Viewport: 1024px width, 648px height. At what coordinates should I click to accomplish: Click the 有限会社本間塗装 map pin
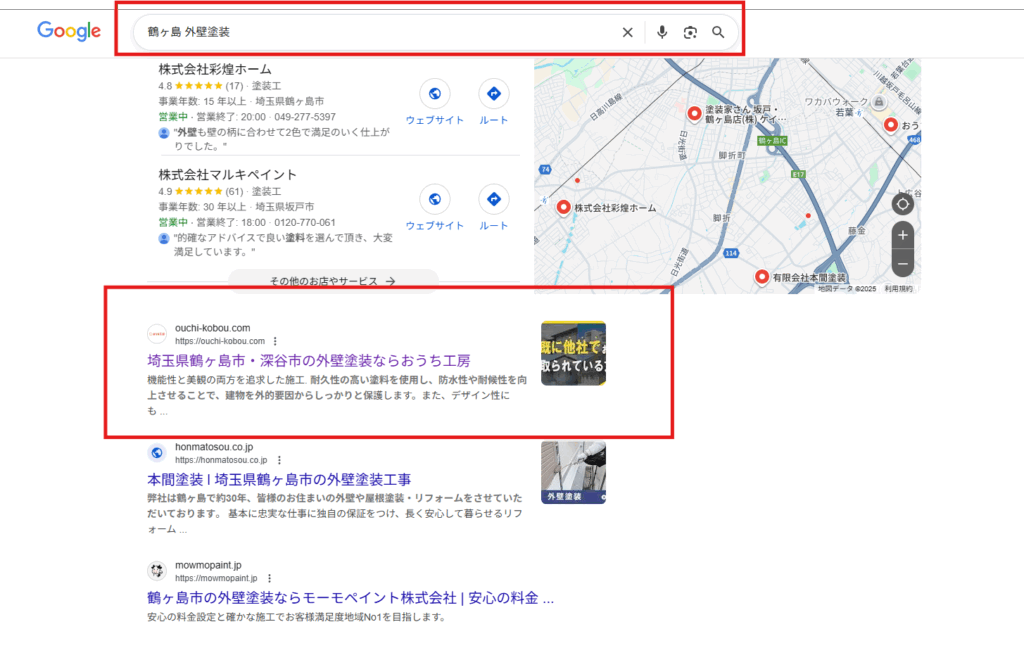click(x=762, y=276)
